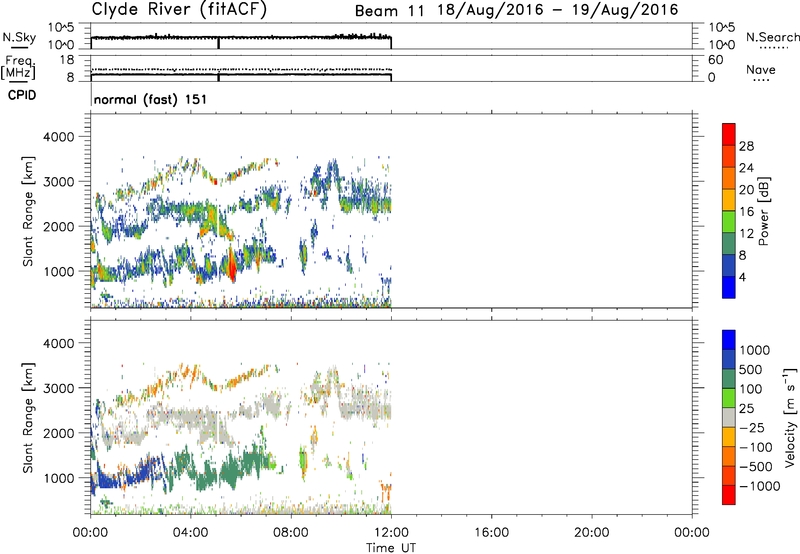This screenshot has height=554, width=800.
Task: Click the "4" tick on Power colorbar
Action: (x=742, y=277)
